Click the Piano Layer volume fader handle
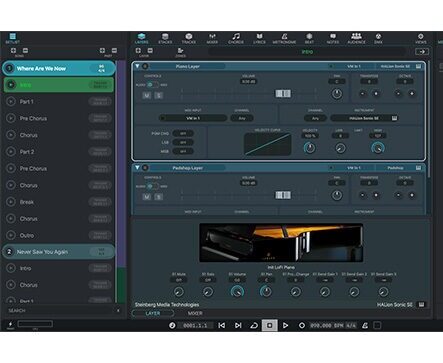The image size is (443, 363). pos(283,94)
